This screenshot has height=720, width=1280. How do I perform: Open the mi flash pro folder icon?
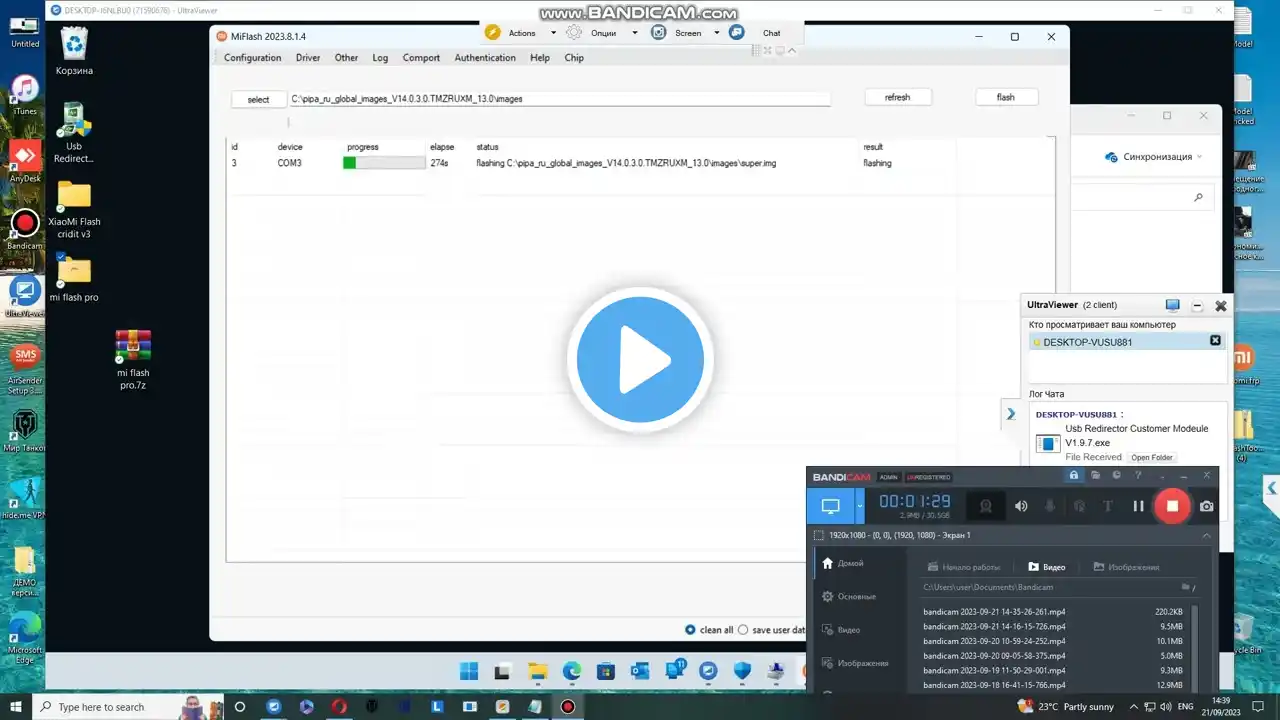point(74,278)
